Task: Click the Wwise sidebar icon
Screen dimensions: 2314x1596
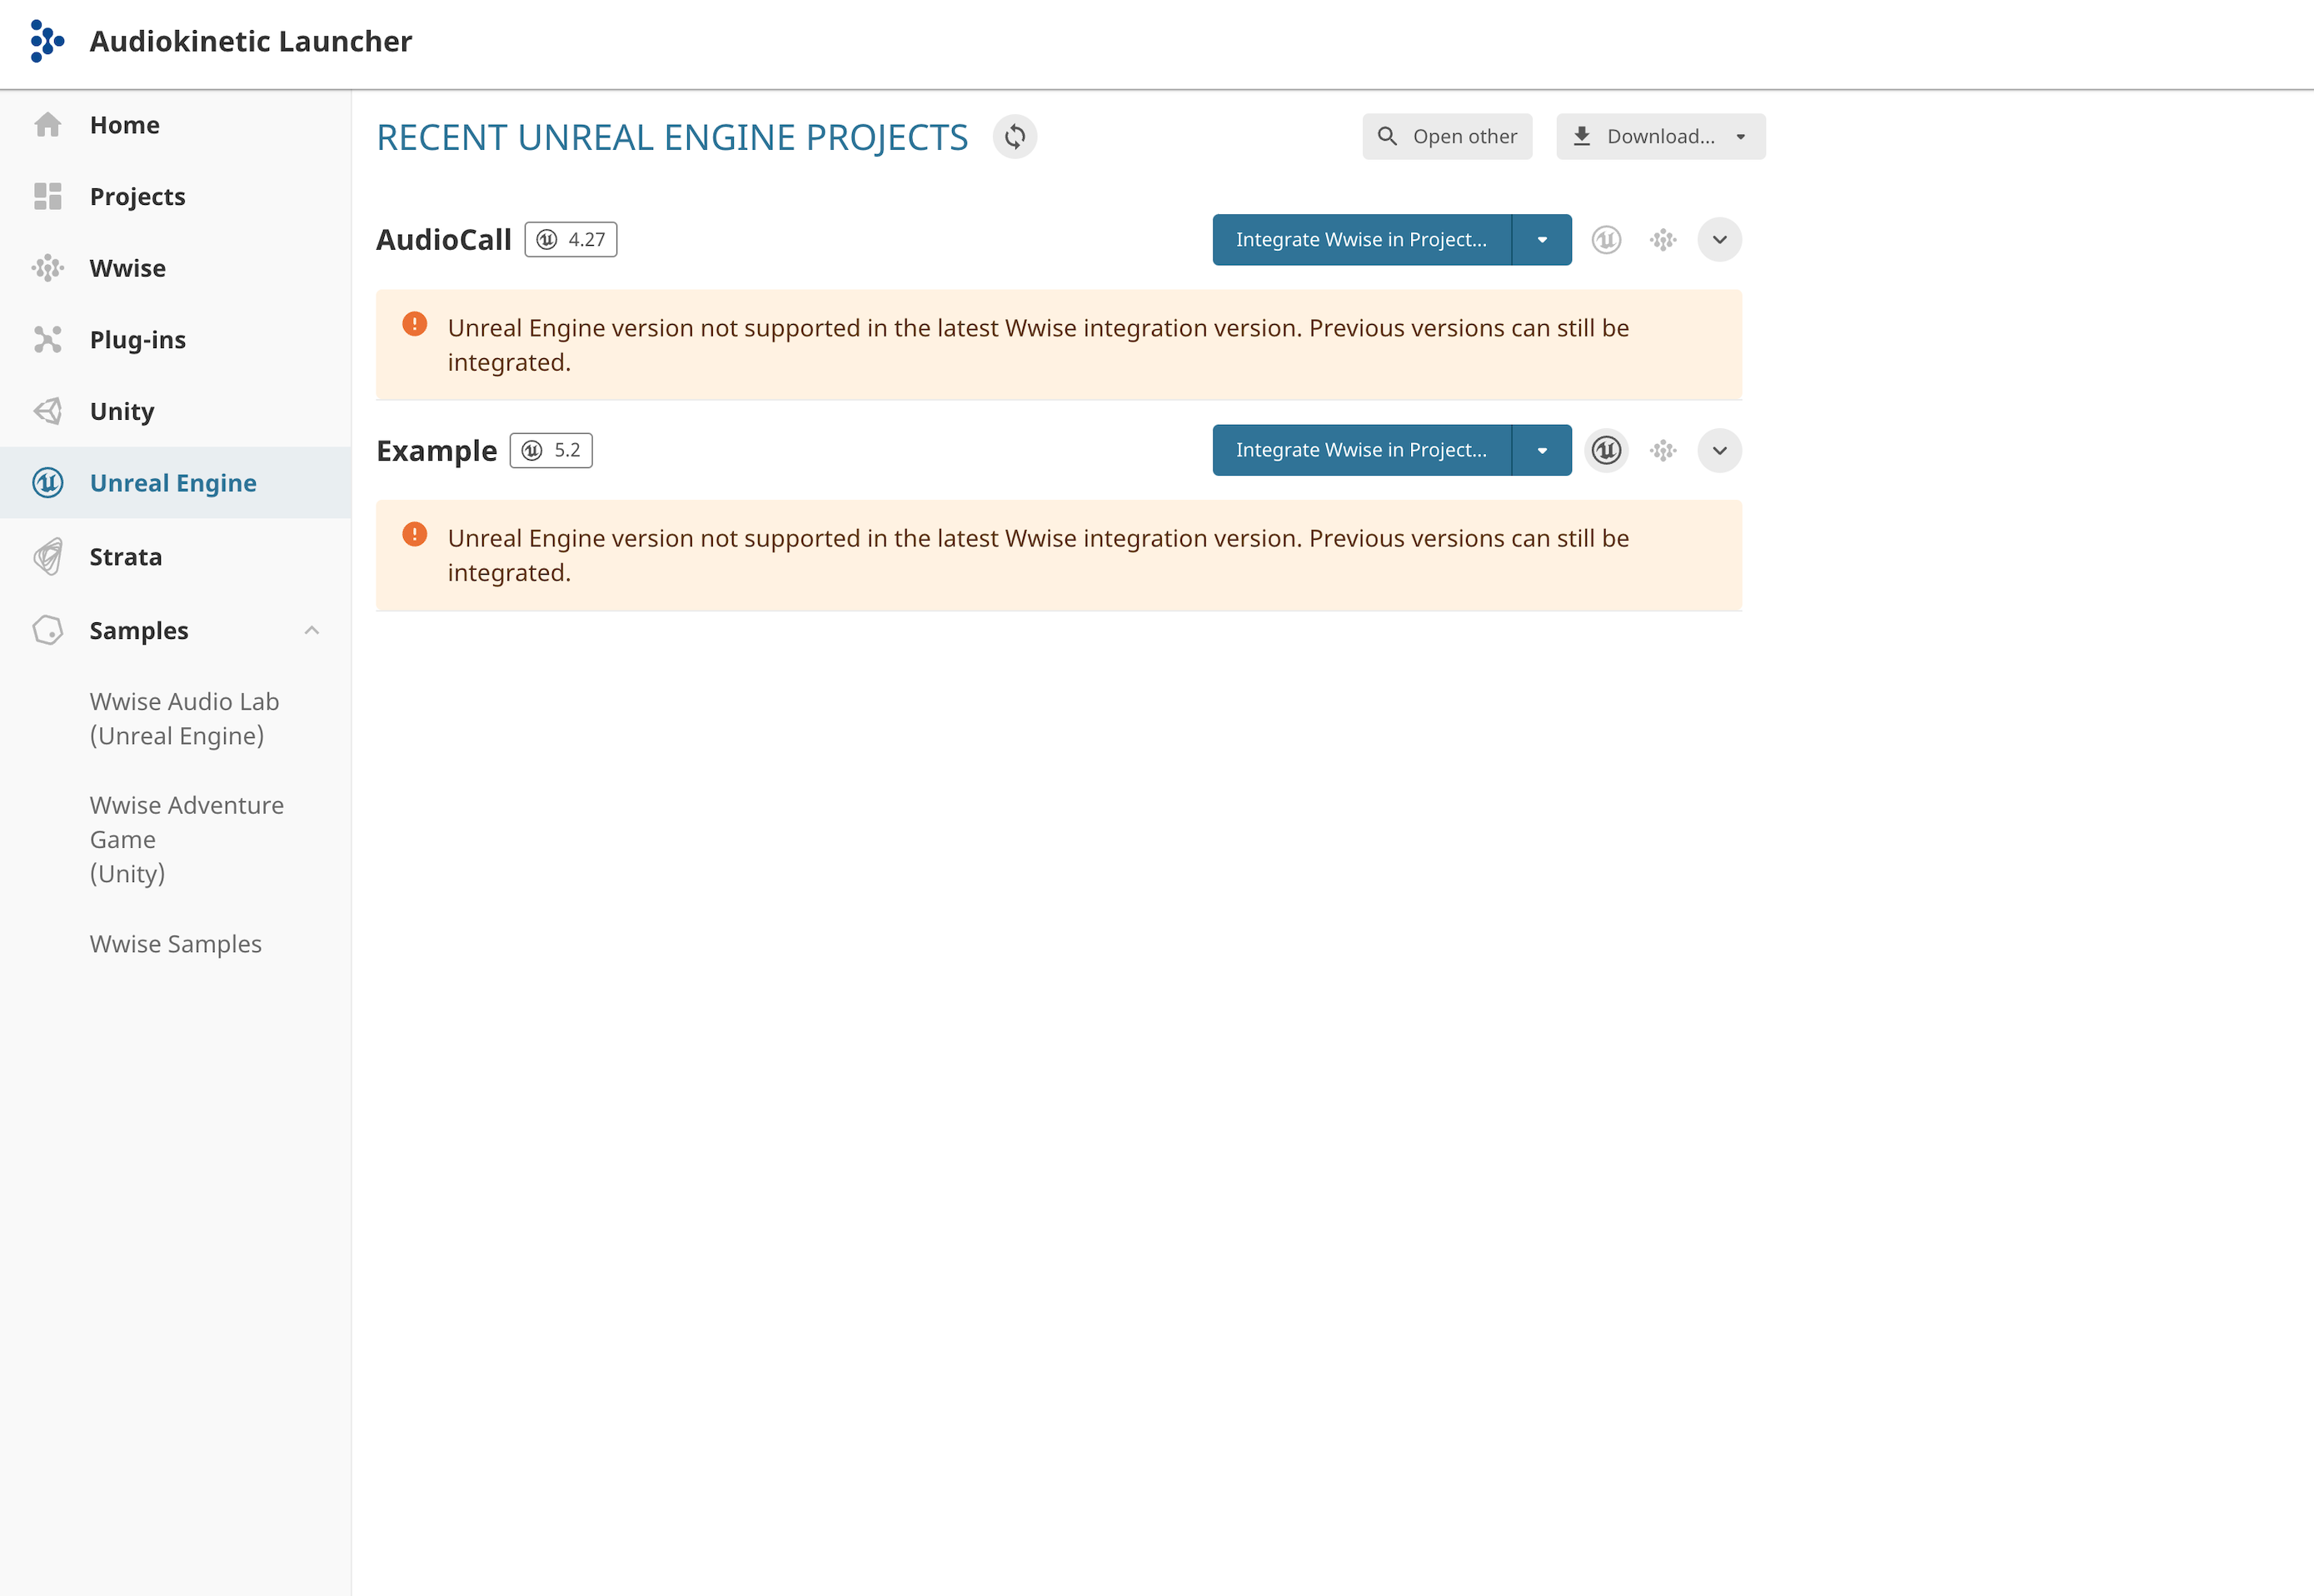Action: pos(47,267)
